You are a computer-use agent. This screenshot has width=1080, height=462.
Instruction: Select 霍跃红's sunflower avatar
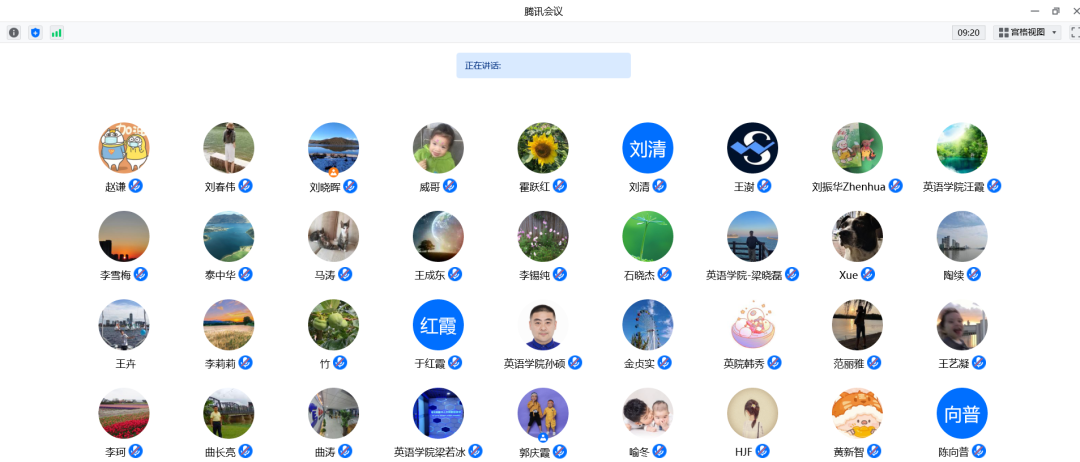(x=543, y=148)
